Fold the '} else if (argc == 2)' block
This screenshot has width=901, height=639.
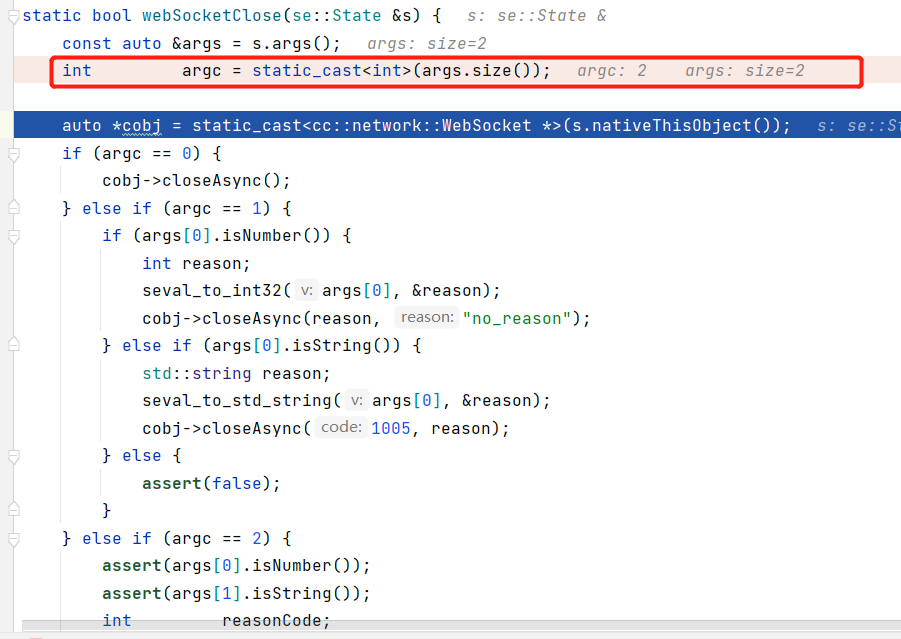(14, 539)
